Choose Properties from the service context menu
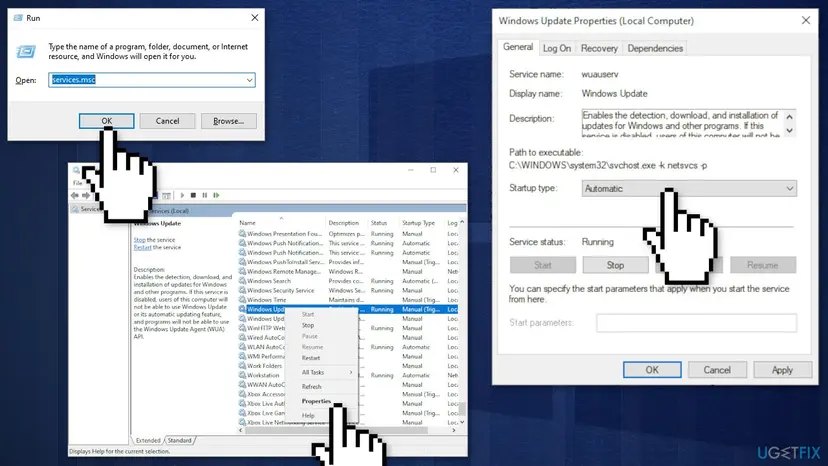 click(x=316, y=401)
